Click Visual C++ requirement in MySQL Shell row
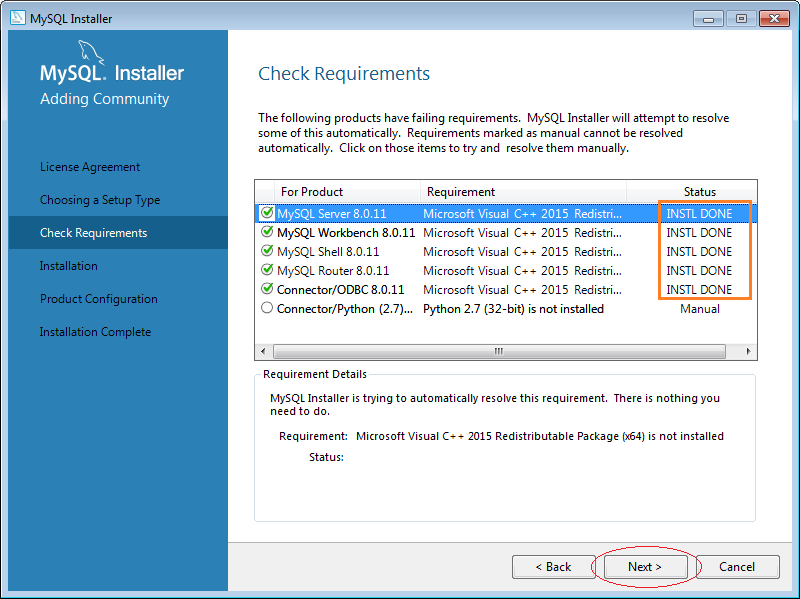The image size is (800, 599). pos(522,252)
